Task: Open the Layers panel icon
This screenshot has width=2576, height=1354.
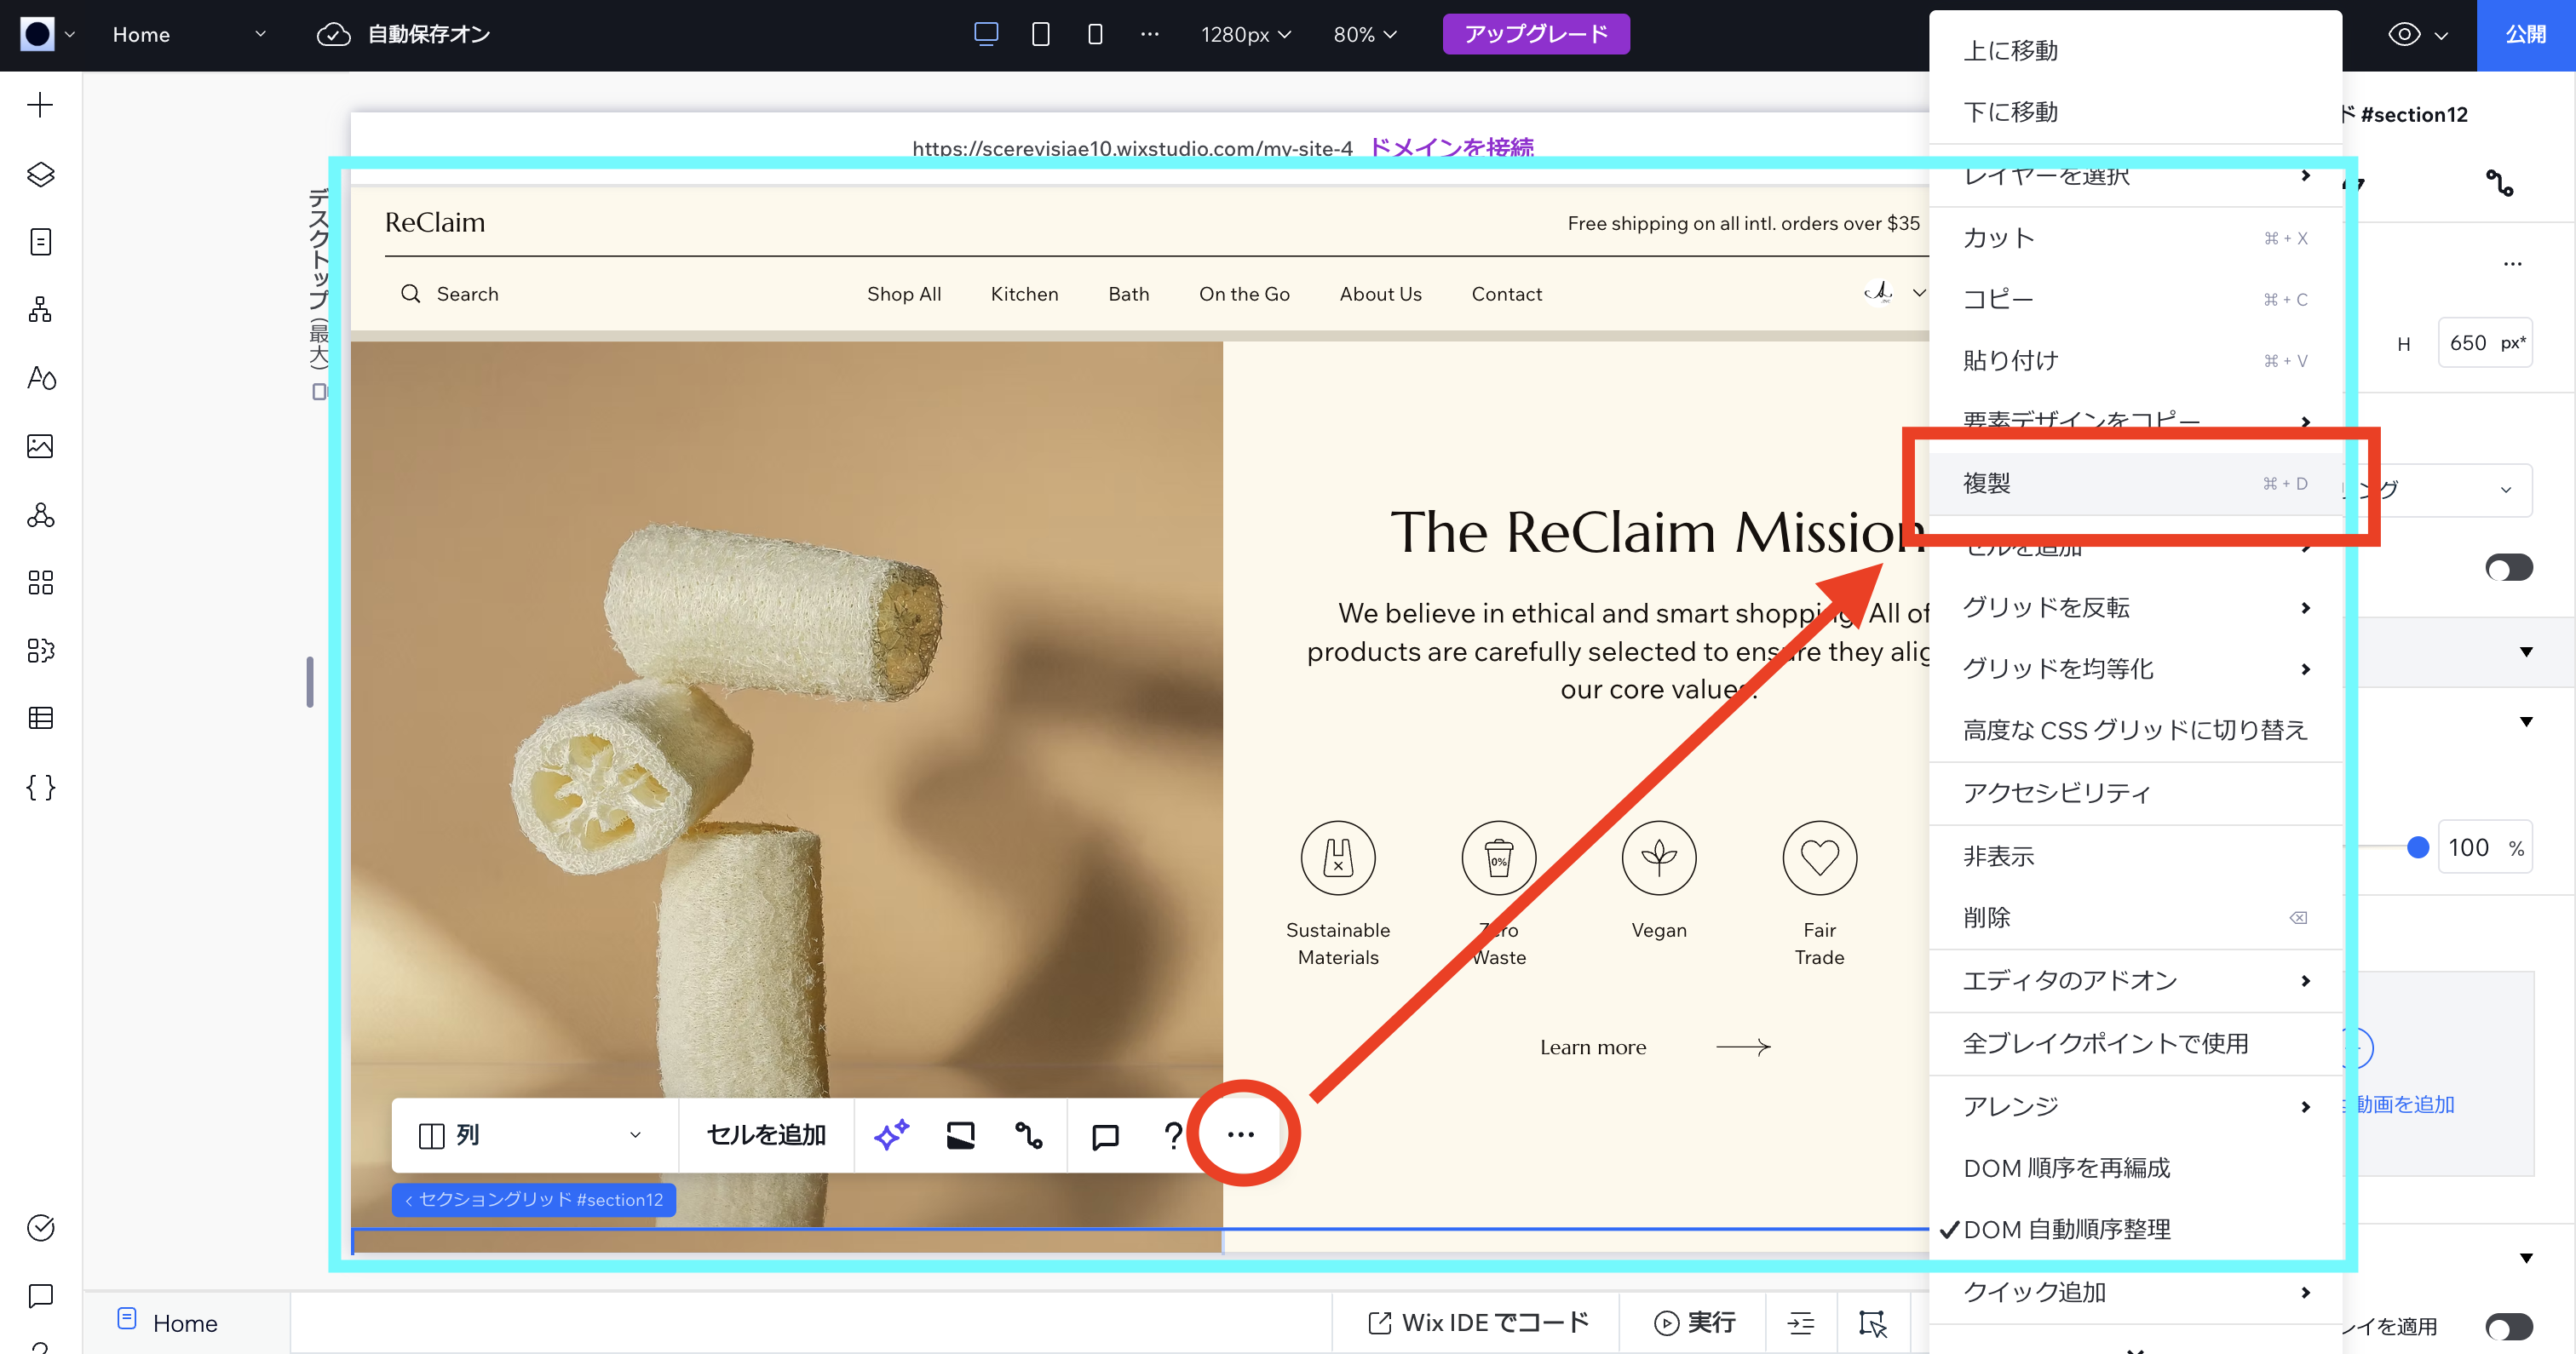Action: tap(40, 174)
